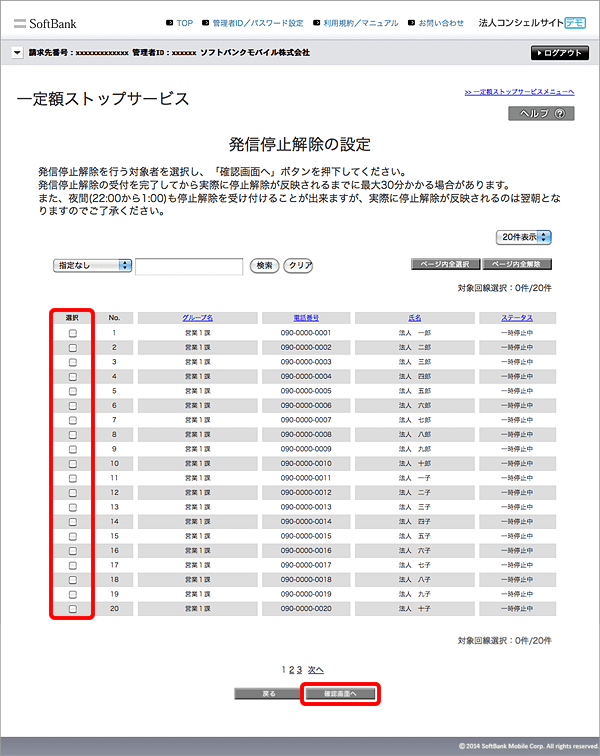Open the 指定なし search filter dropdown

92,266
